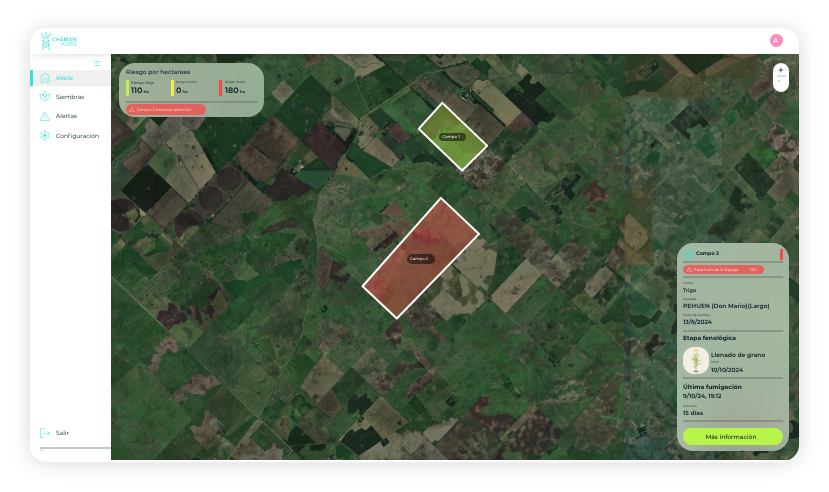Click the Chaman Agro logo
The height and width of the screenshot is (492, 829).
(58, 41)
